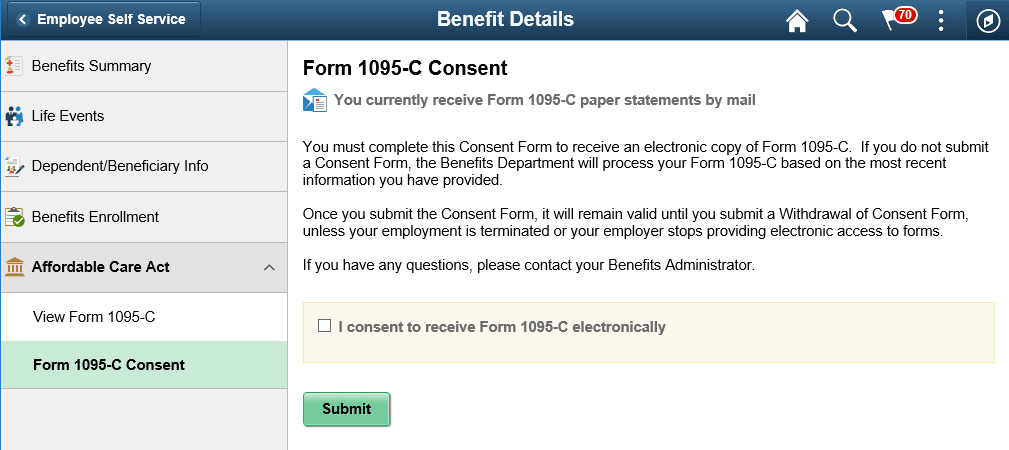Screen dimensions: 1009x450
Task: Click the Home icon in header
Action: [797, 21]
